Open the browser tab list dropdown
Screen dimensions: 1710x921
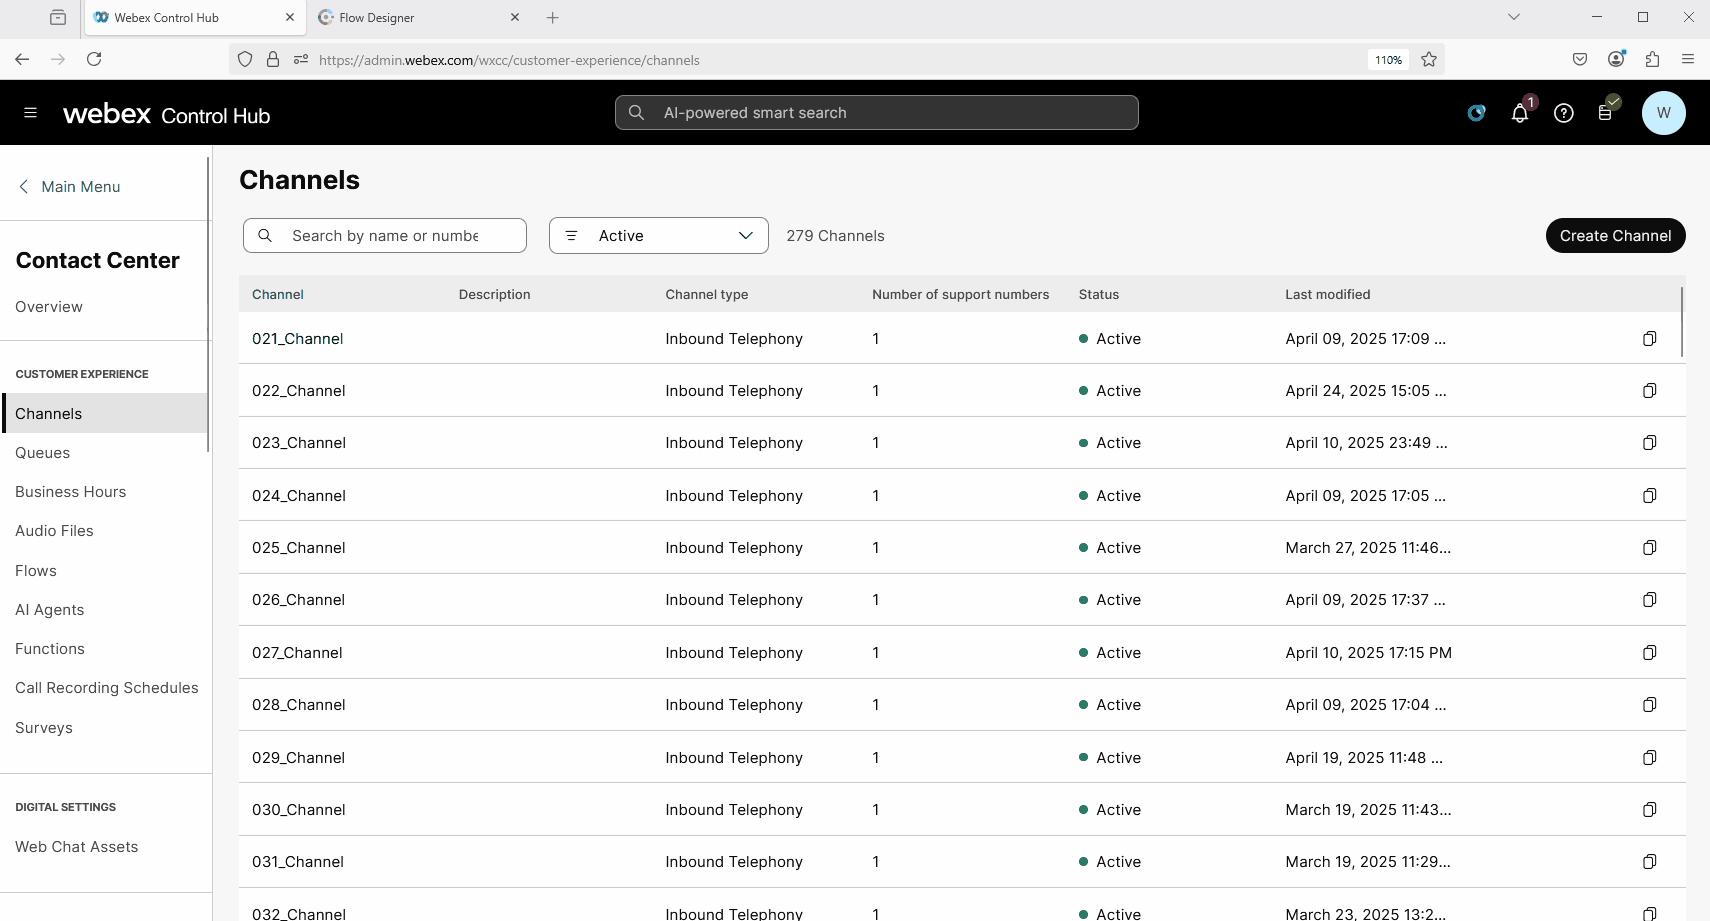click(1513, 17)
